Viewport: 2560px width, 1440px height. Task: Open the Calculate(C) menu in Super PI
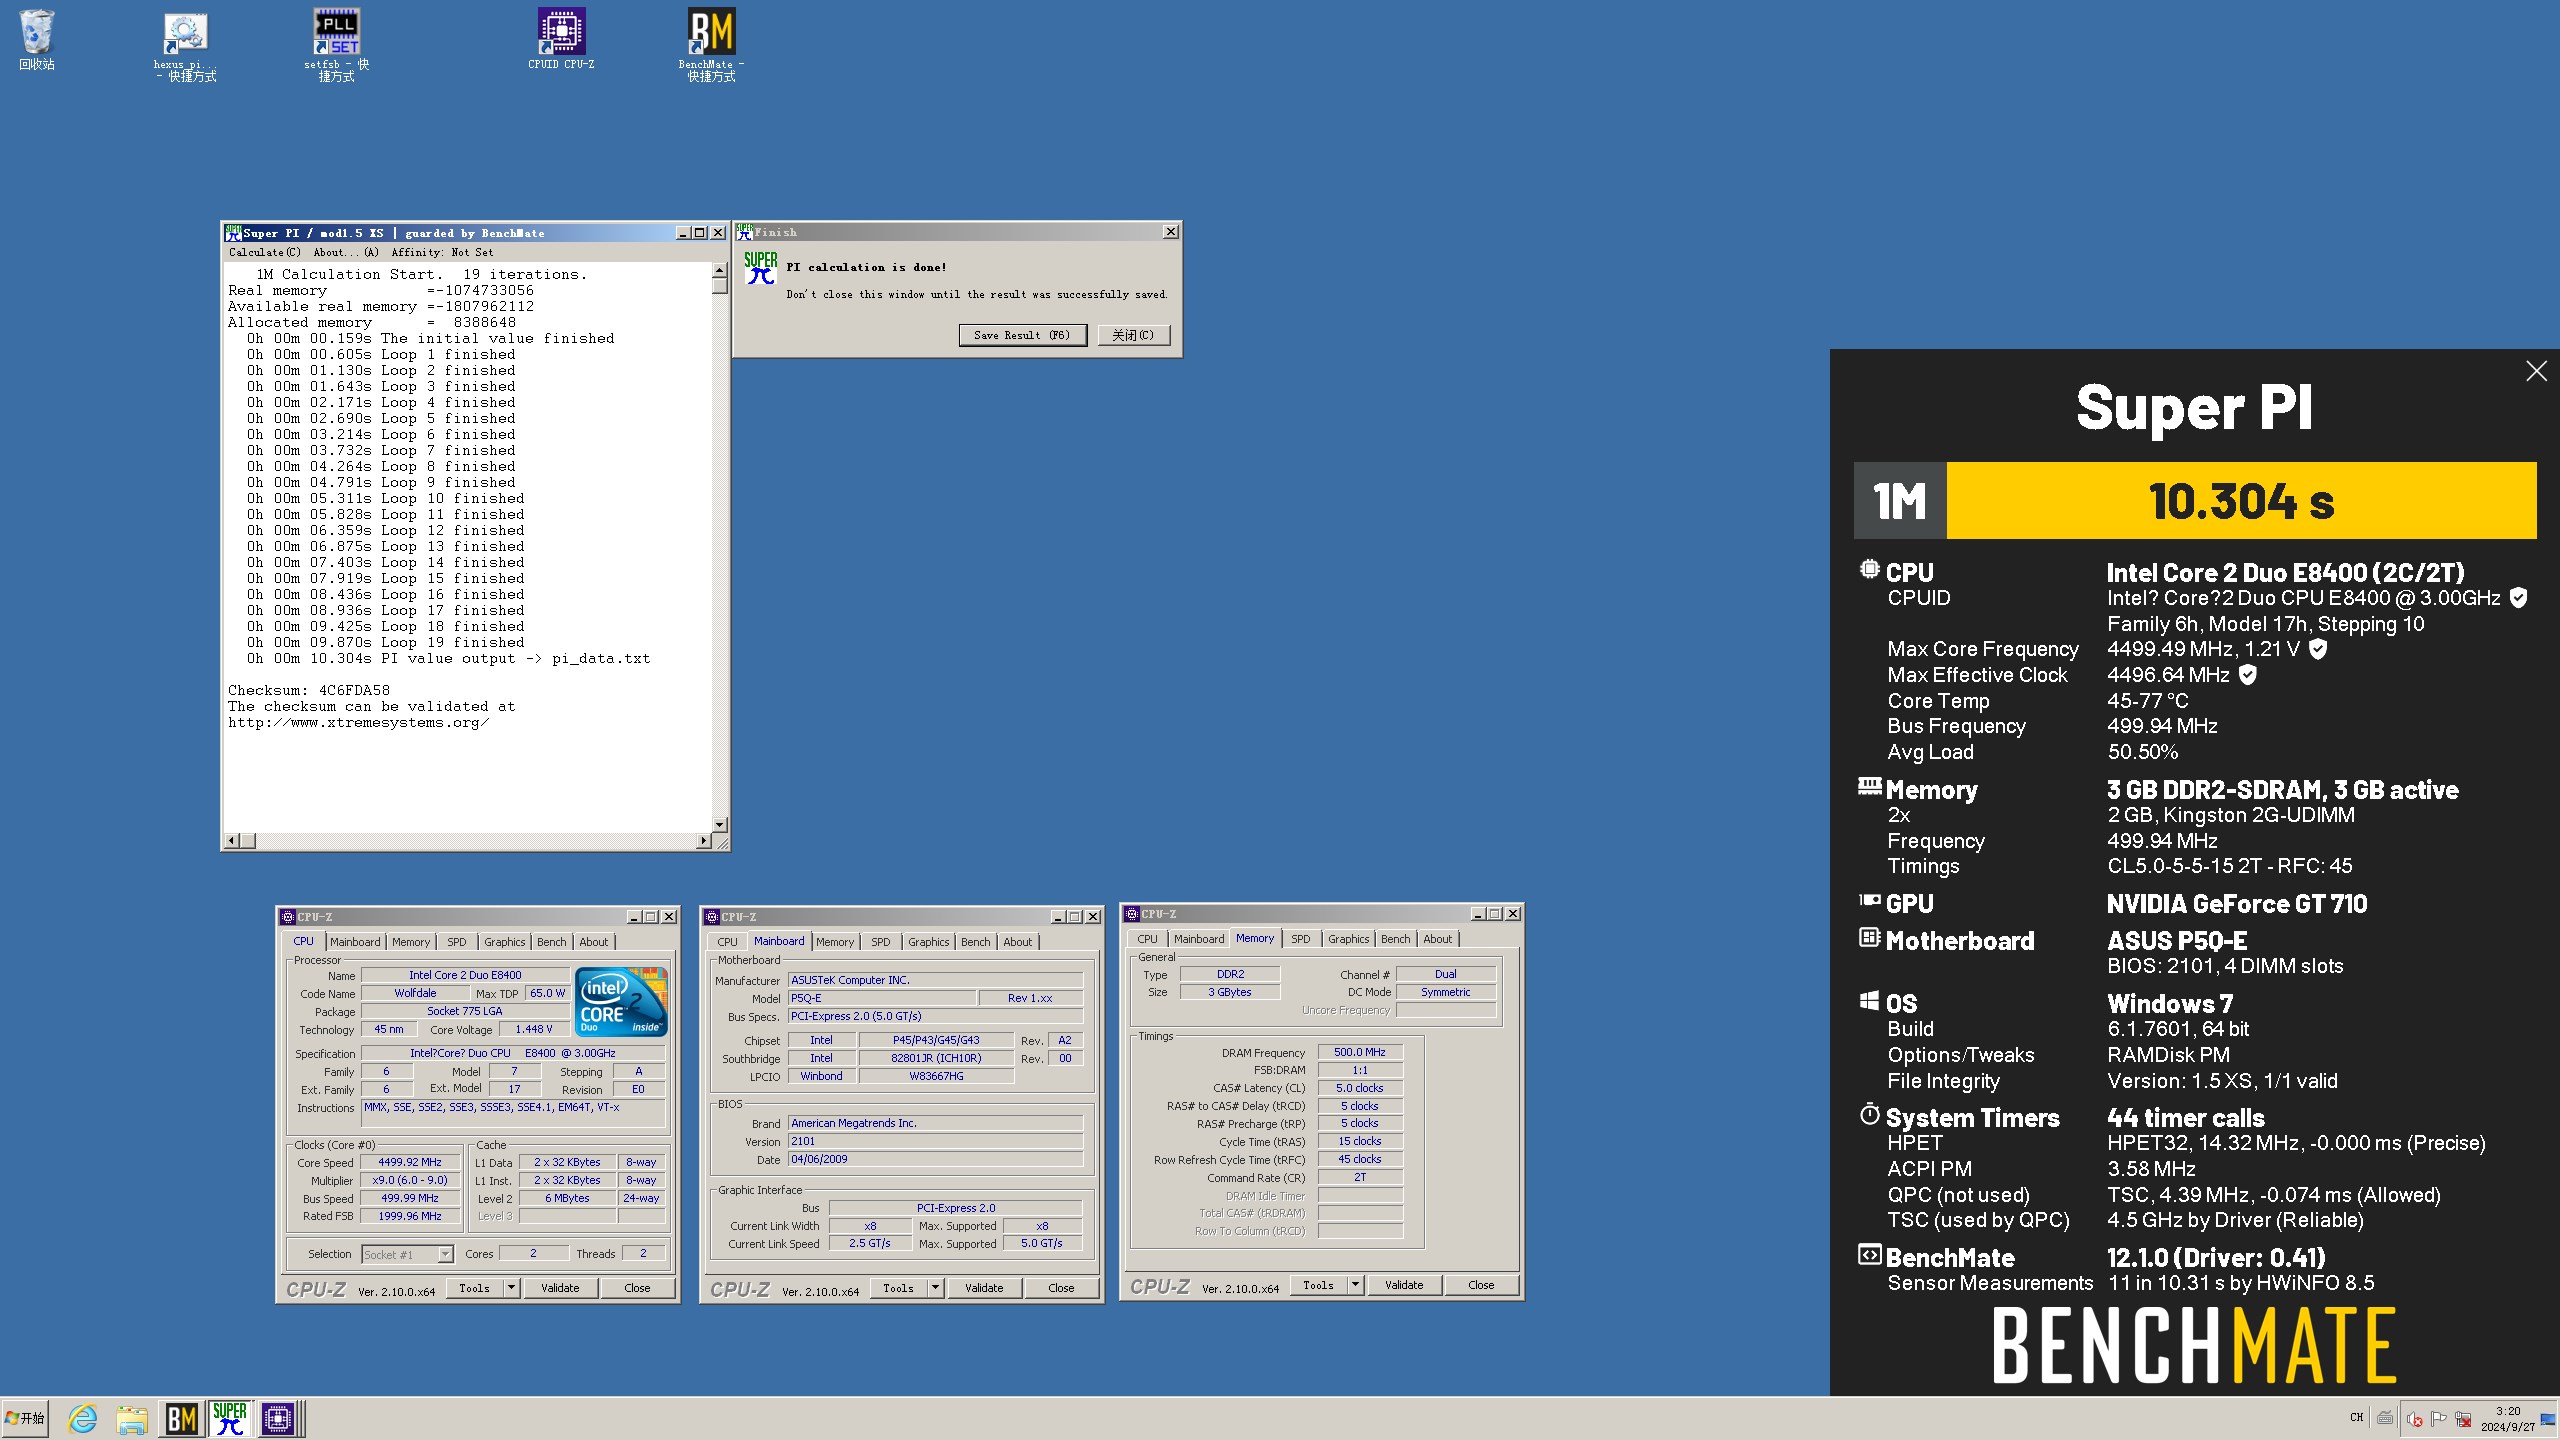(264, 253)
